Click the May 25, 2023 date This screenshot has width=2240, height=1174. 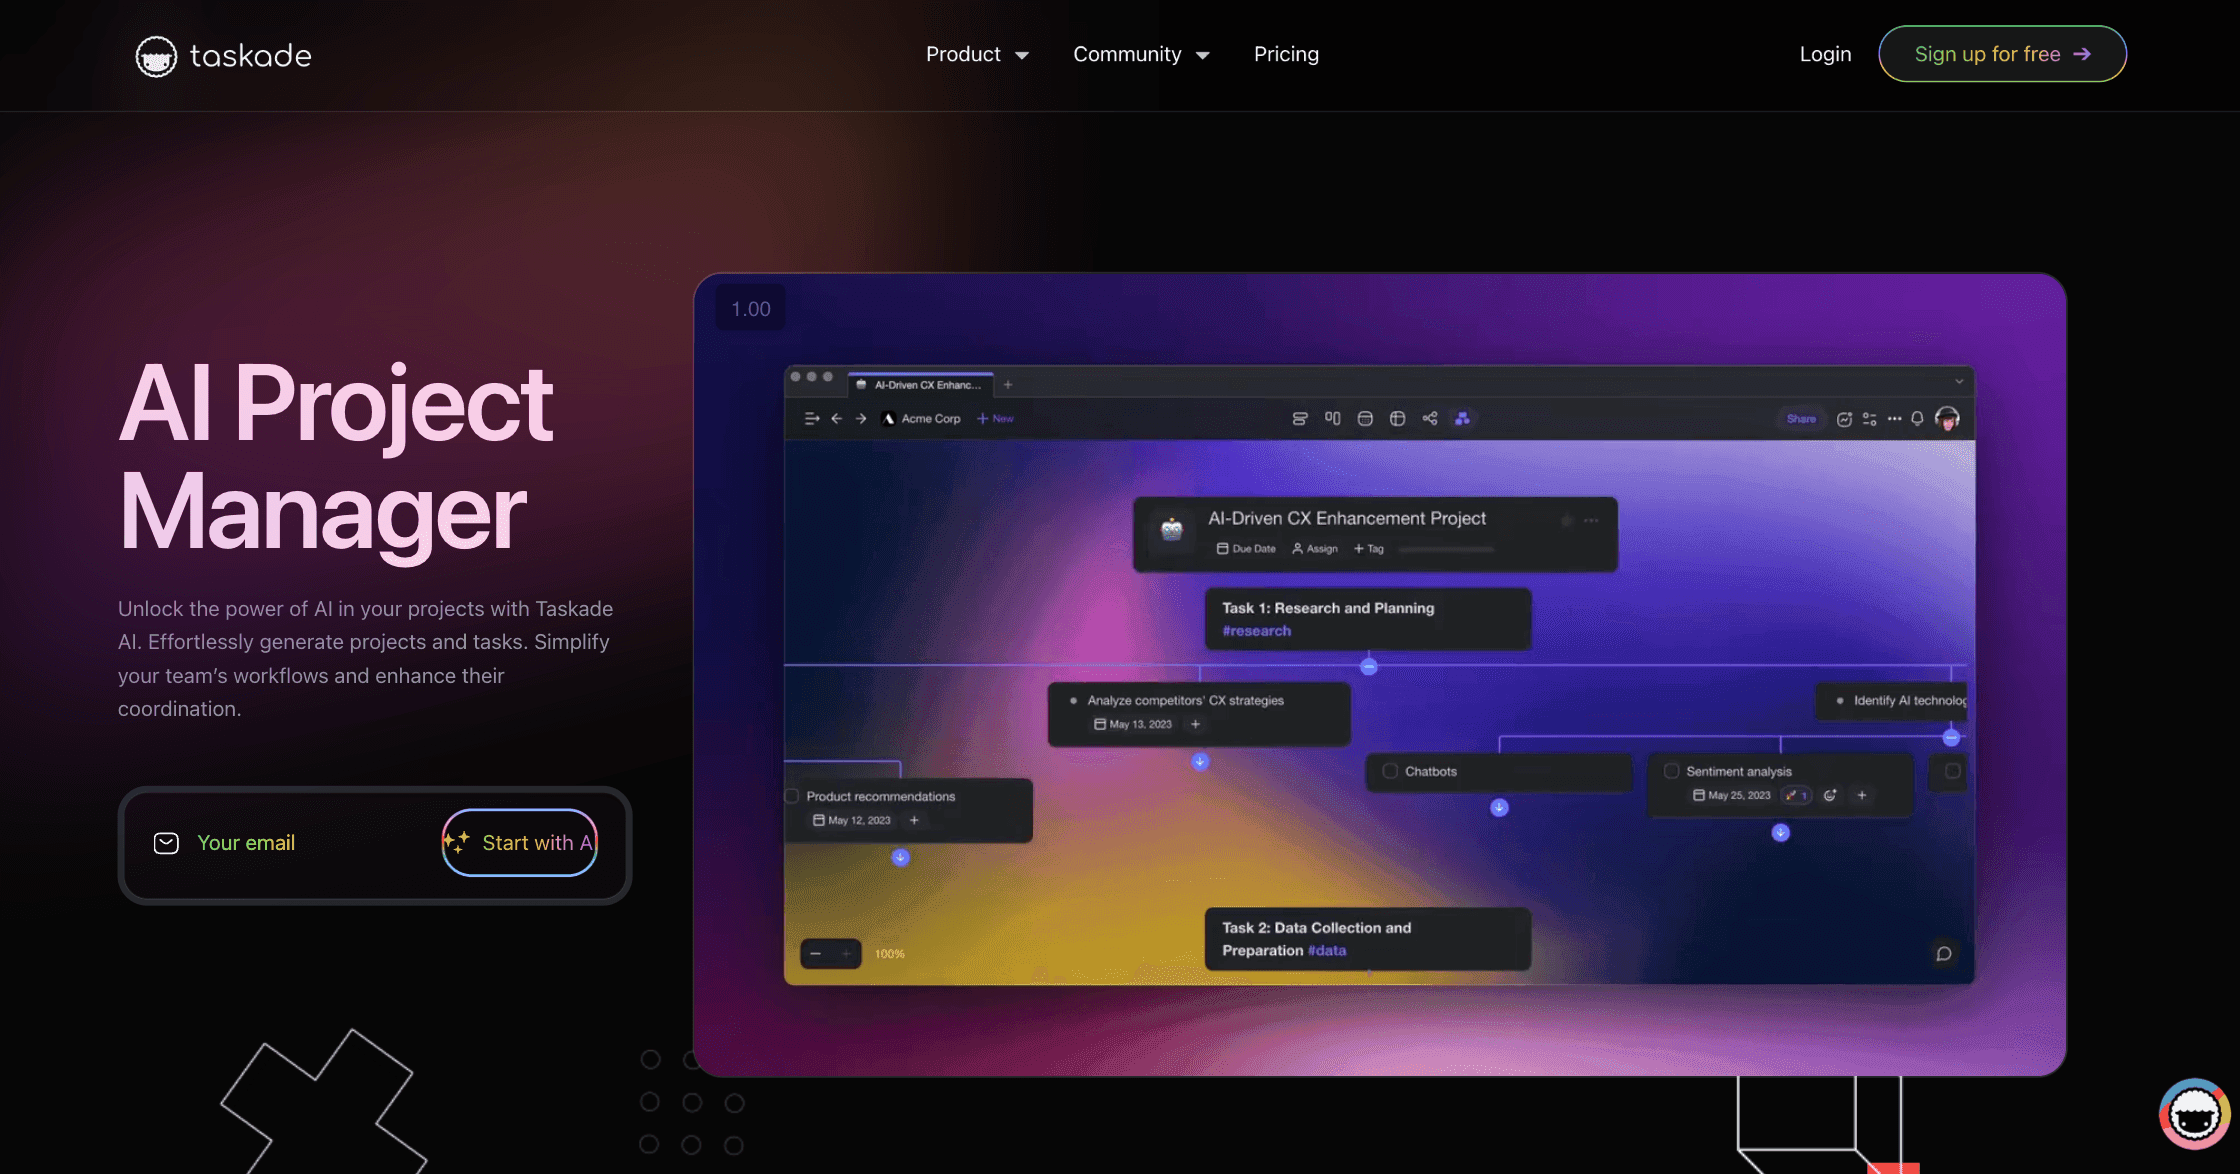point(1731,796)
